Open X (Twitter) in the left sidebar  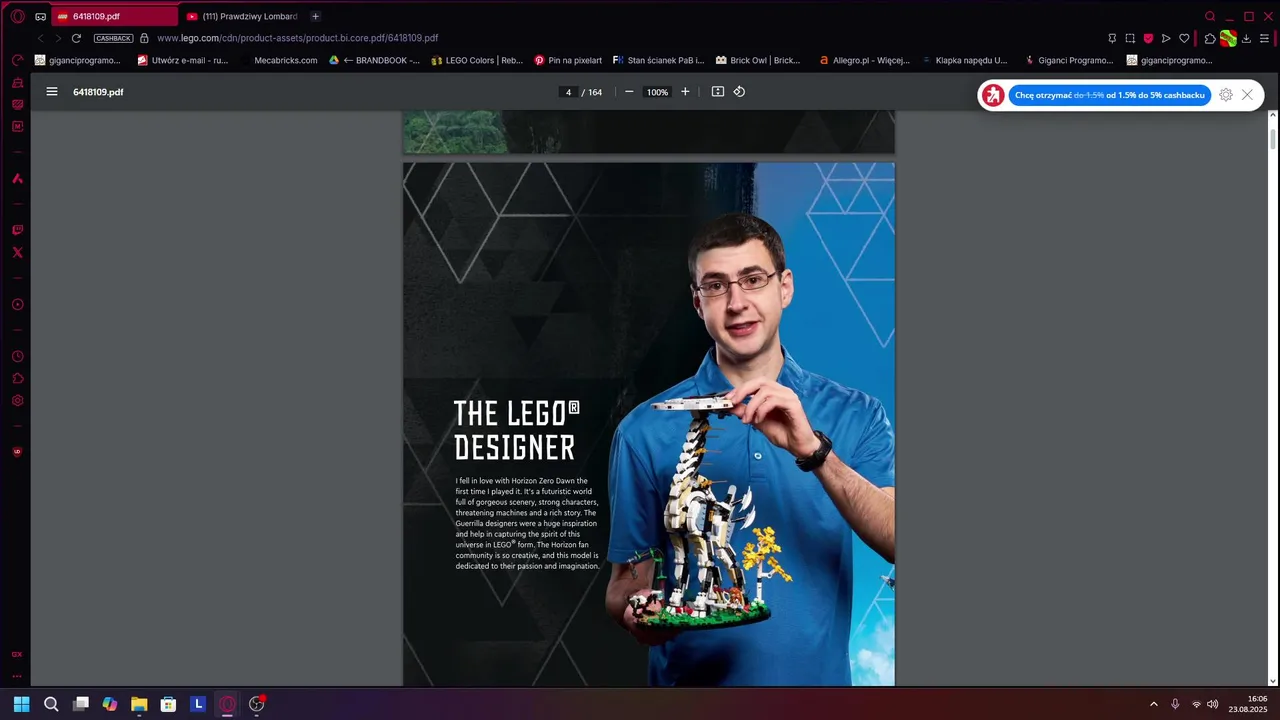[17, 252]
